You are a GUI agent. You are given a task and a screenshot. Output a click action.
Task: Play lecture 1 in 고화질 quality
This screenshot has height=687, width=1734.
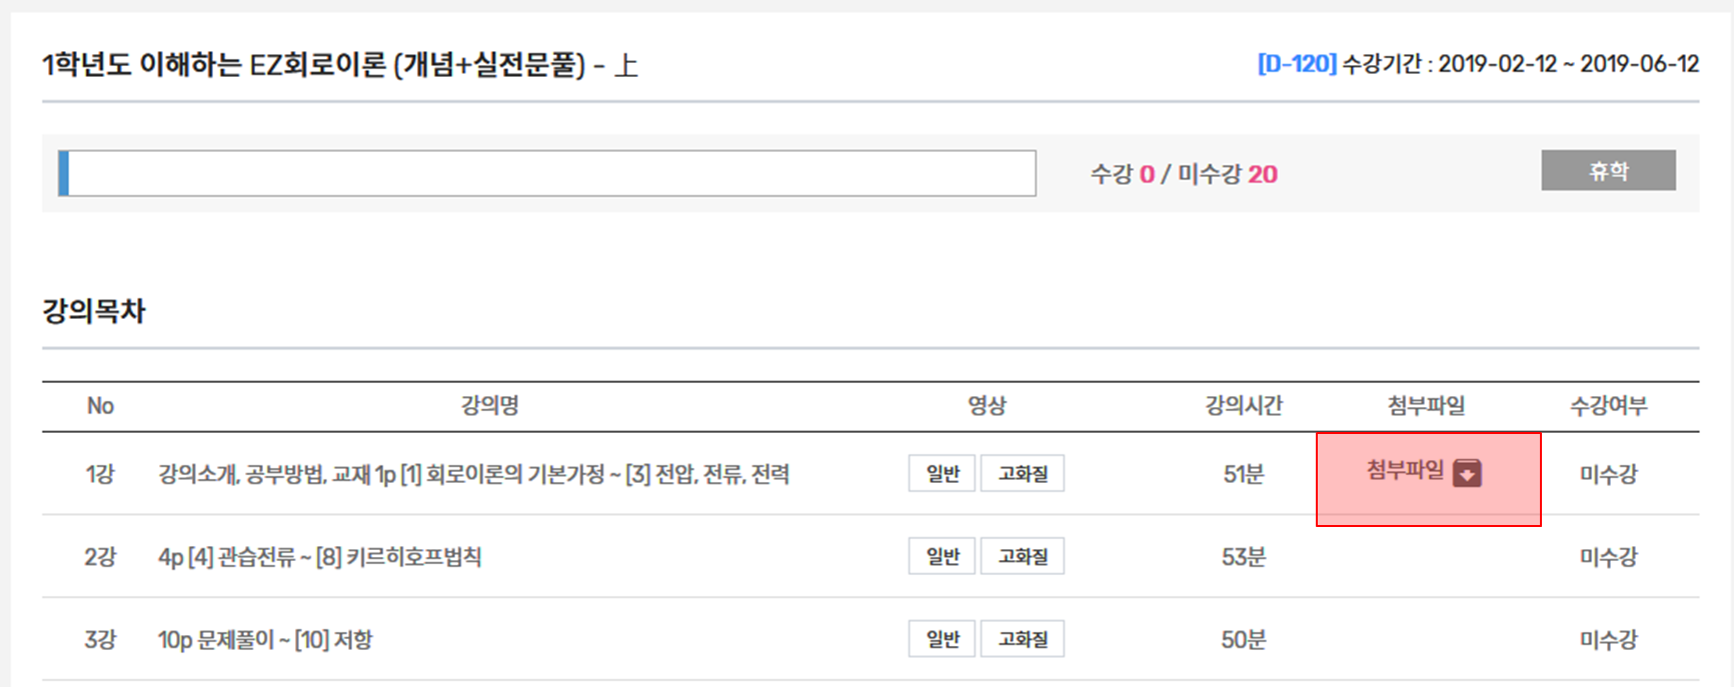pyautogui.click(x=1022, y=473)
